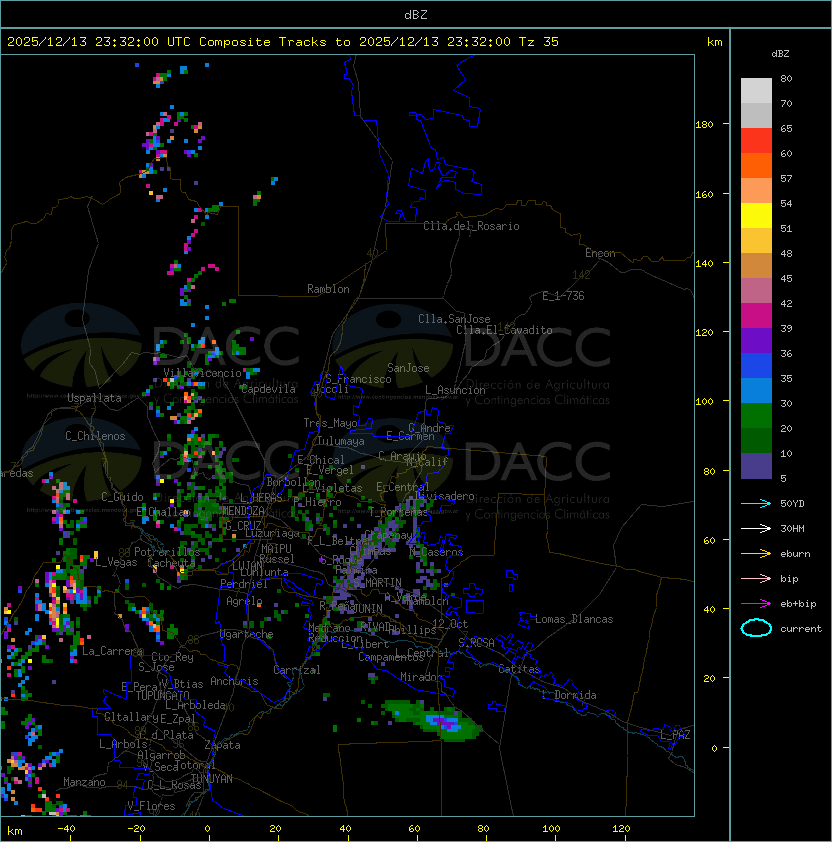Click the S_ROSA place label
The image size is (832, 842).
coord(476,642)
